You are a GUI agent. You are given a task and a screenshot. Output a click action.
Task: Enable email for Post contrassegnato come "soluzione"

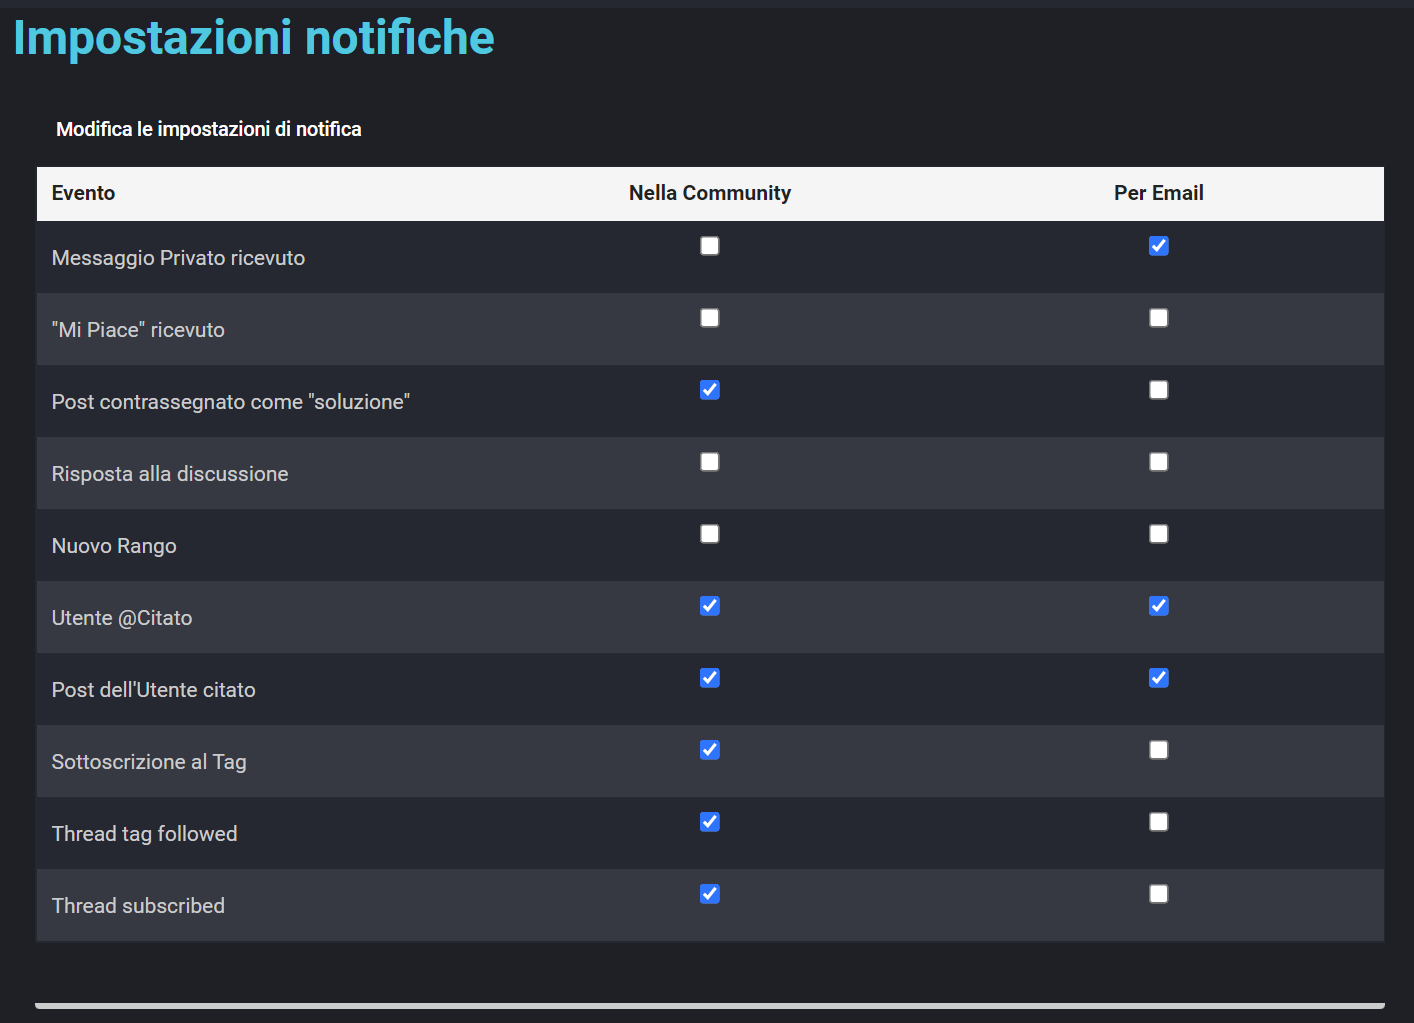click(1158, 390)
